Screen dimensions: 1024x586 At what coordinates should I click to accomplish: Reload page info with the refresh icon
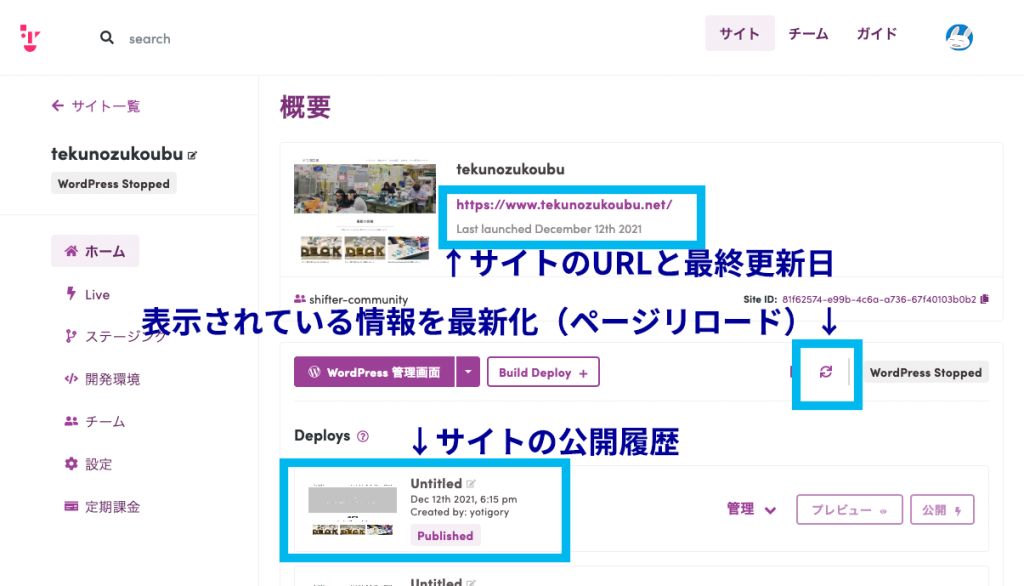[x=825, y=372]
